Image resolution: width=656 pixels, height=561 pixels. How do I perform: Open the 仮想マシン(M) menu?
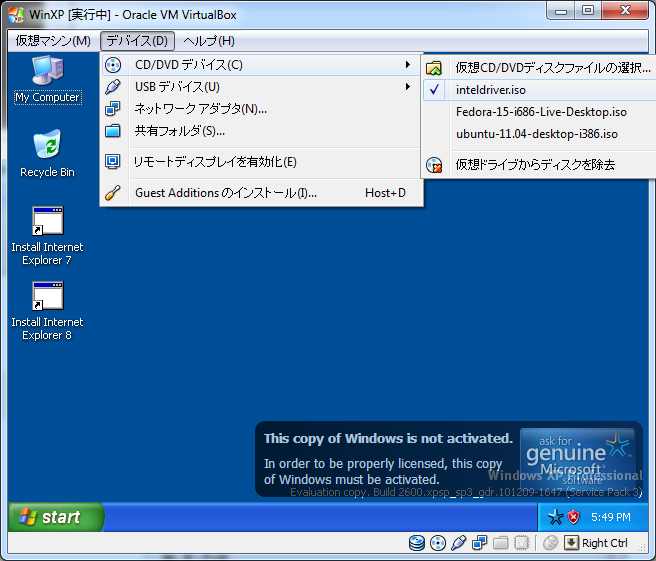pyautogui.click(x=53, y=41)
